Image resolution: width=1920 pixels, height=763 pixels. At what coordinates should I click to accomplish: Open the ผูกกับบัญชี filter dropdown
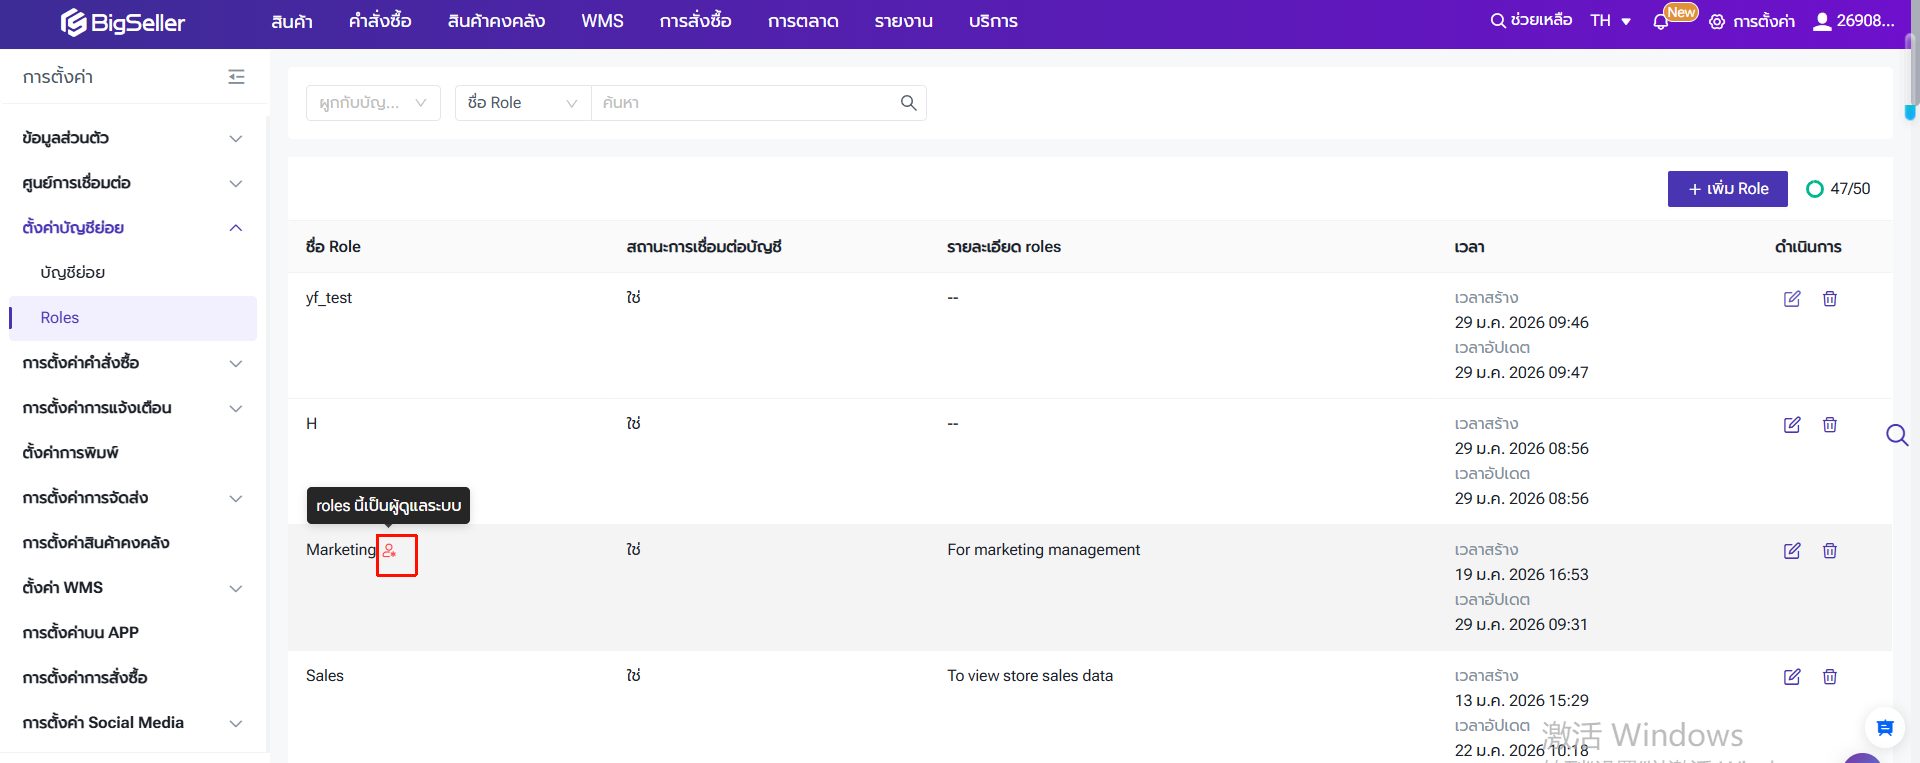click(373, 103)
